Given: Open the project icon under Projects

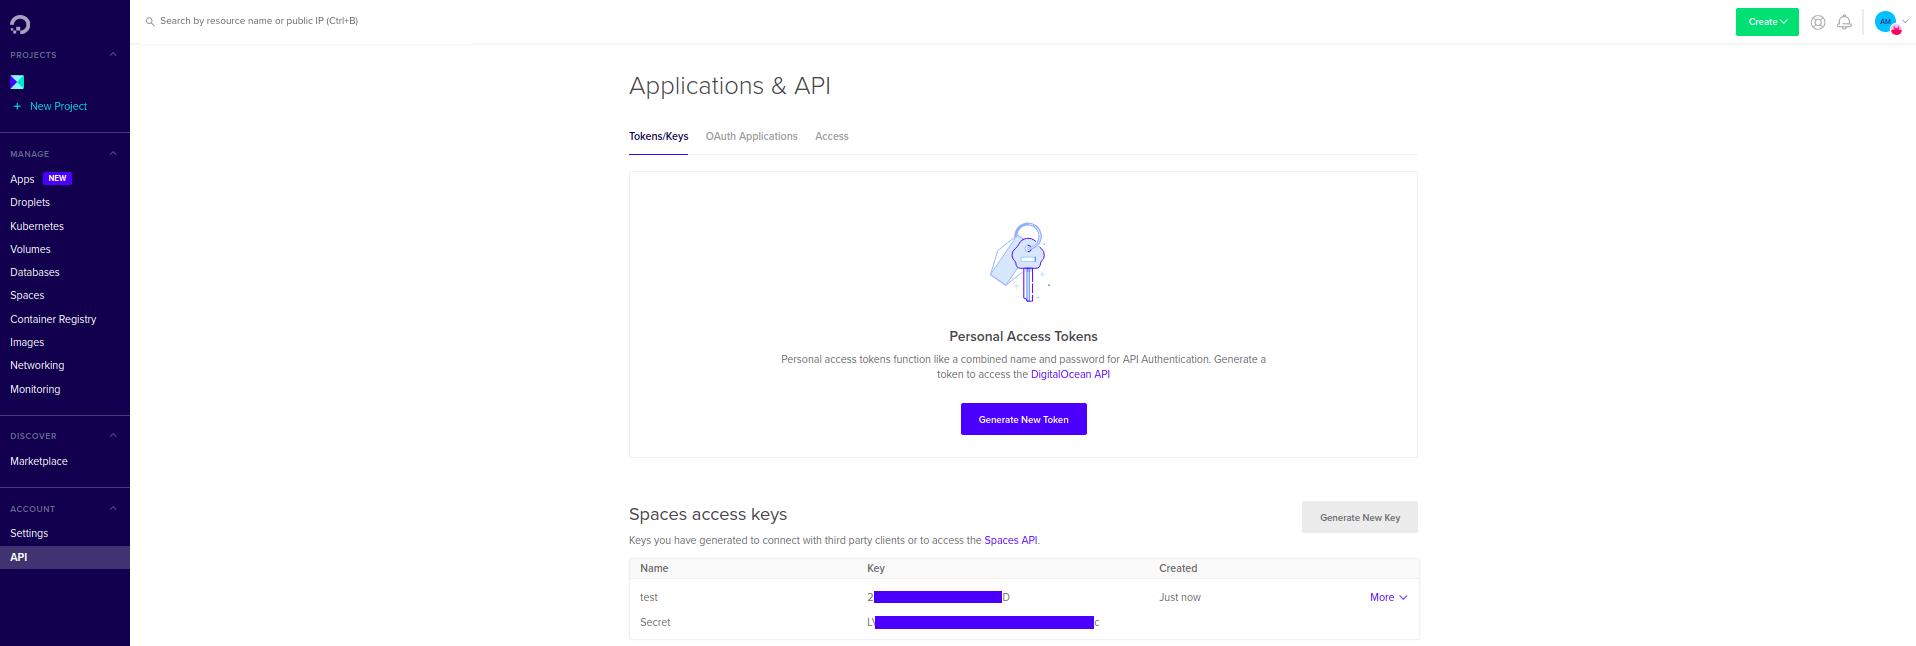Looking at the screenshot, I should [x=17, y=82].
